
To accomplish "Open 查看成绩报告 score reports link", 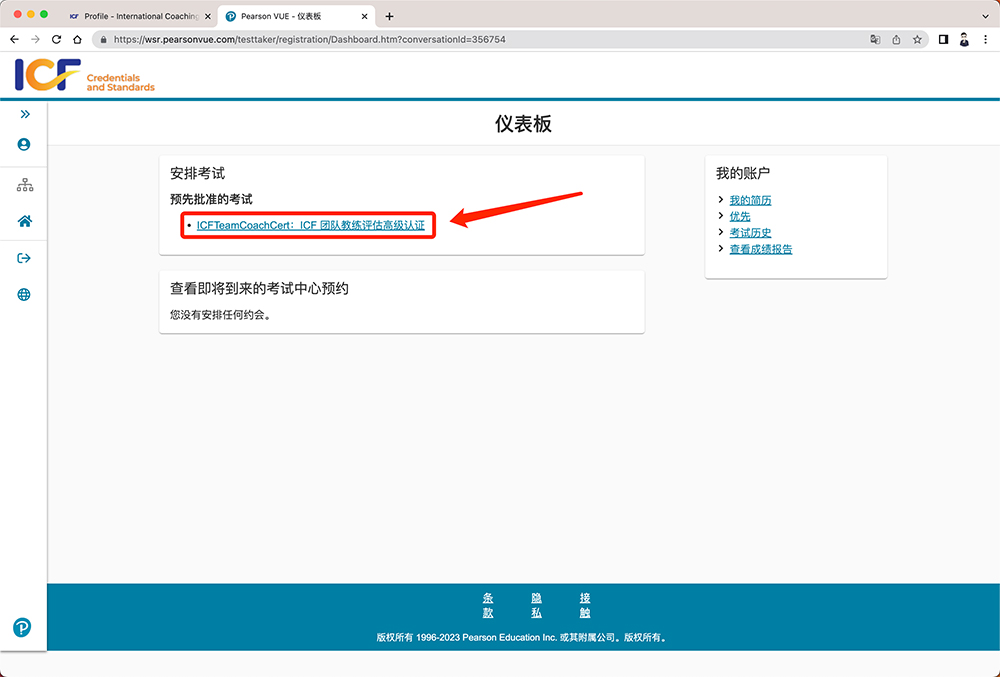I will tap(760, 249).
